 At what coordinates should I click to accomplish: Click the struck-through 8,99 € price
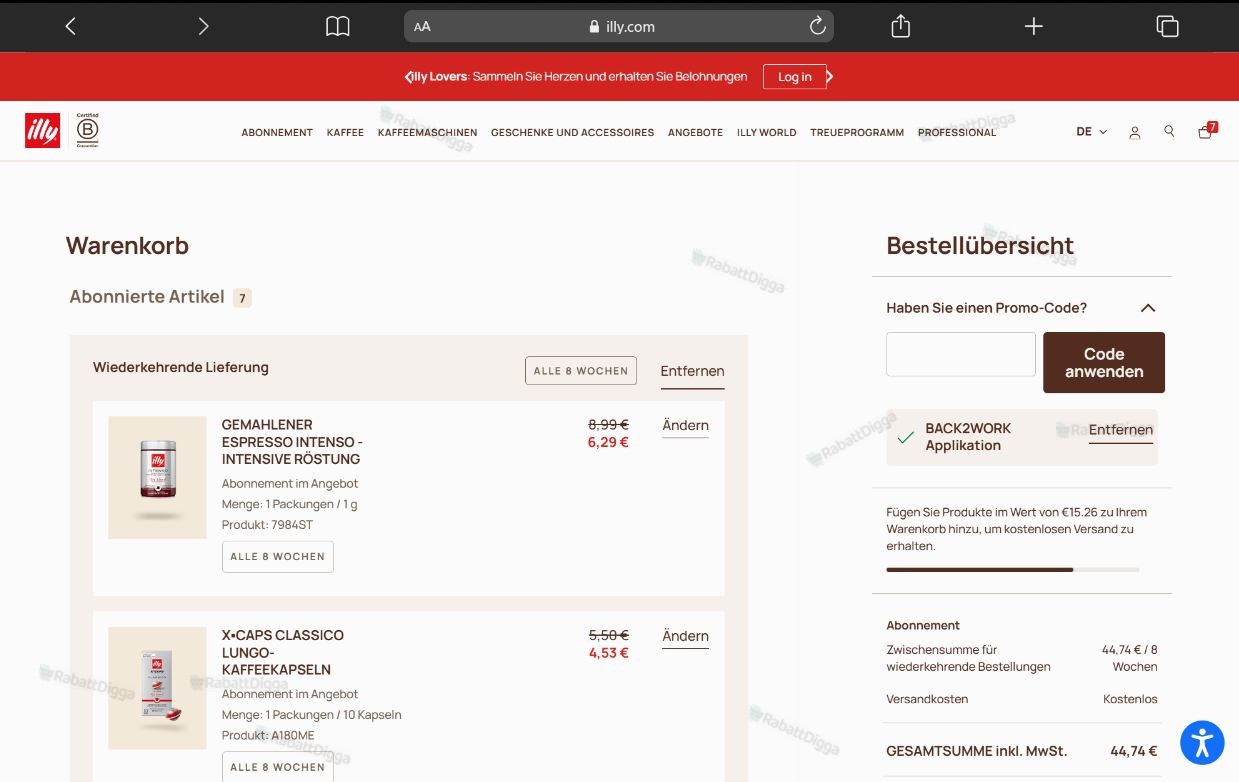(x=608, y=425)
